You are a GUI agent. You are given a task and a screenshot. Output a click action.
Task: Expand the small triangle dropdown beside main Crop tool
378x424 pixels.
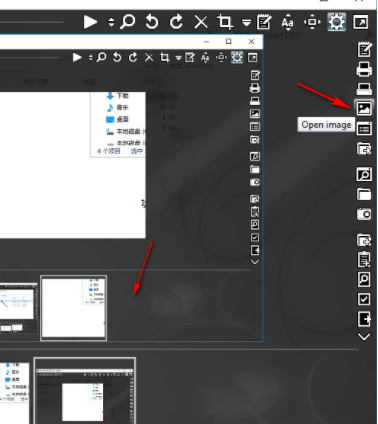246,23
